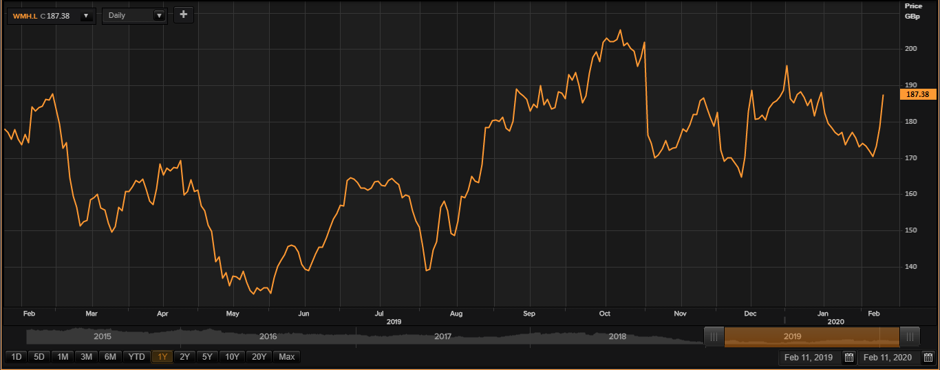Add a comparison with the plus button
Viewport: 940px width, 370px height.
(x=183, y=15)
